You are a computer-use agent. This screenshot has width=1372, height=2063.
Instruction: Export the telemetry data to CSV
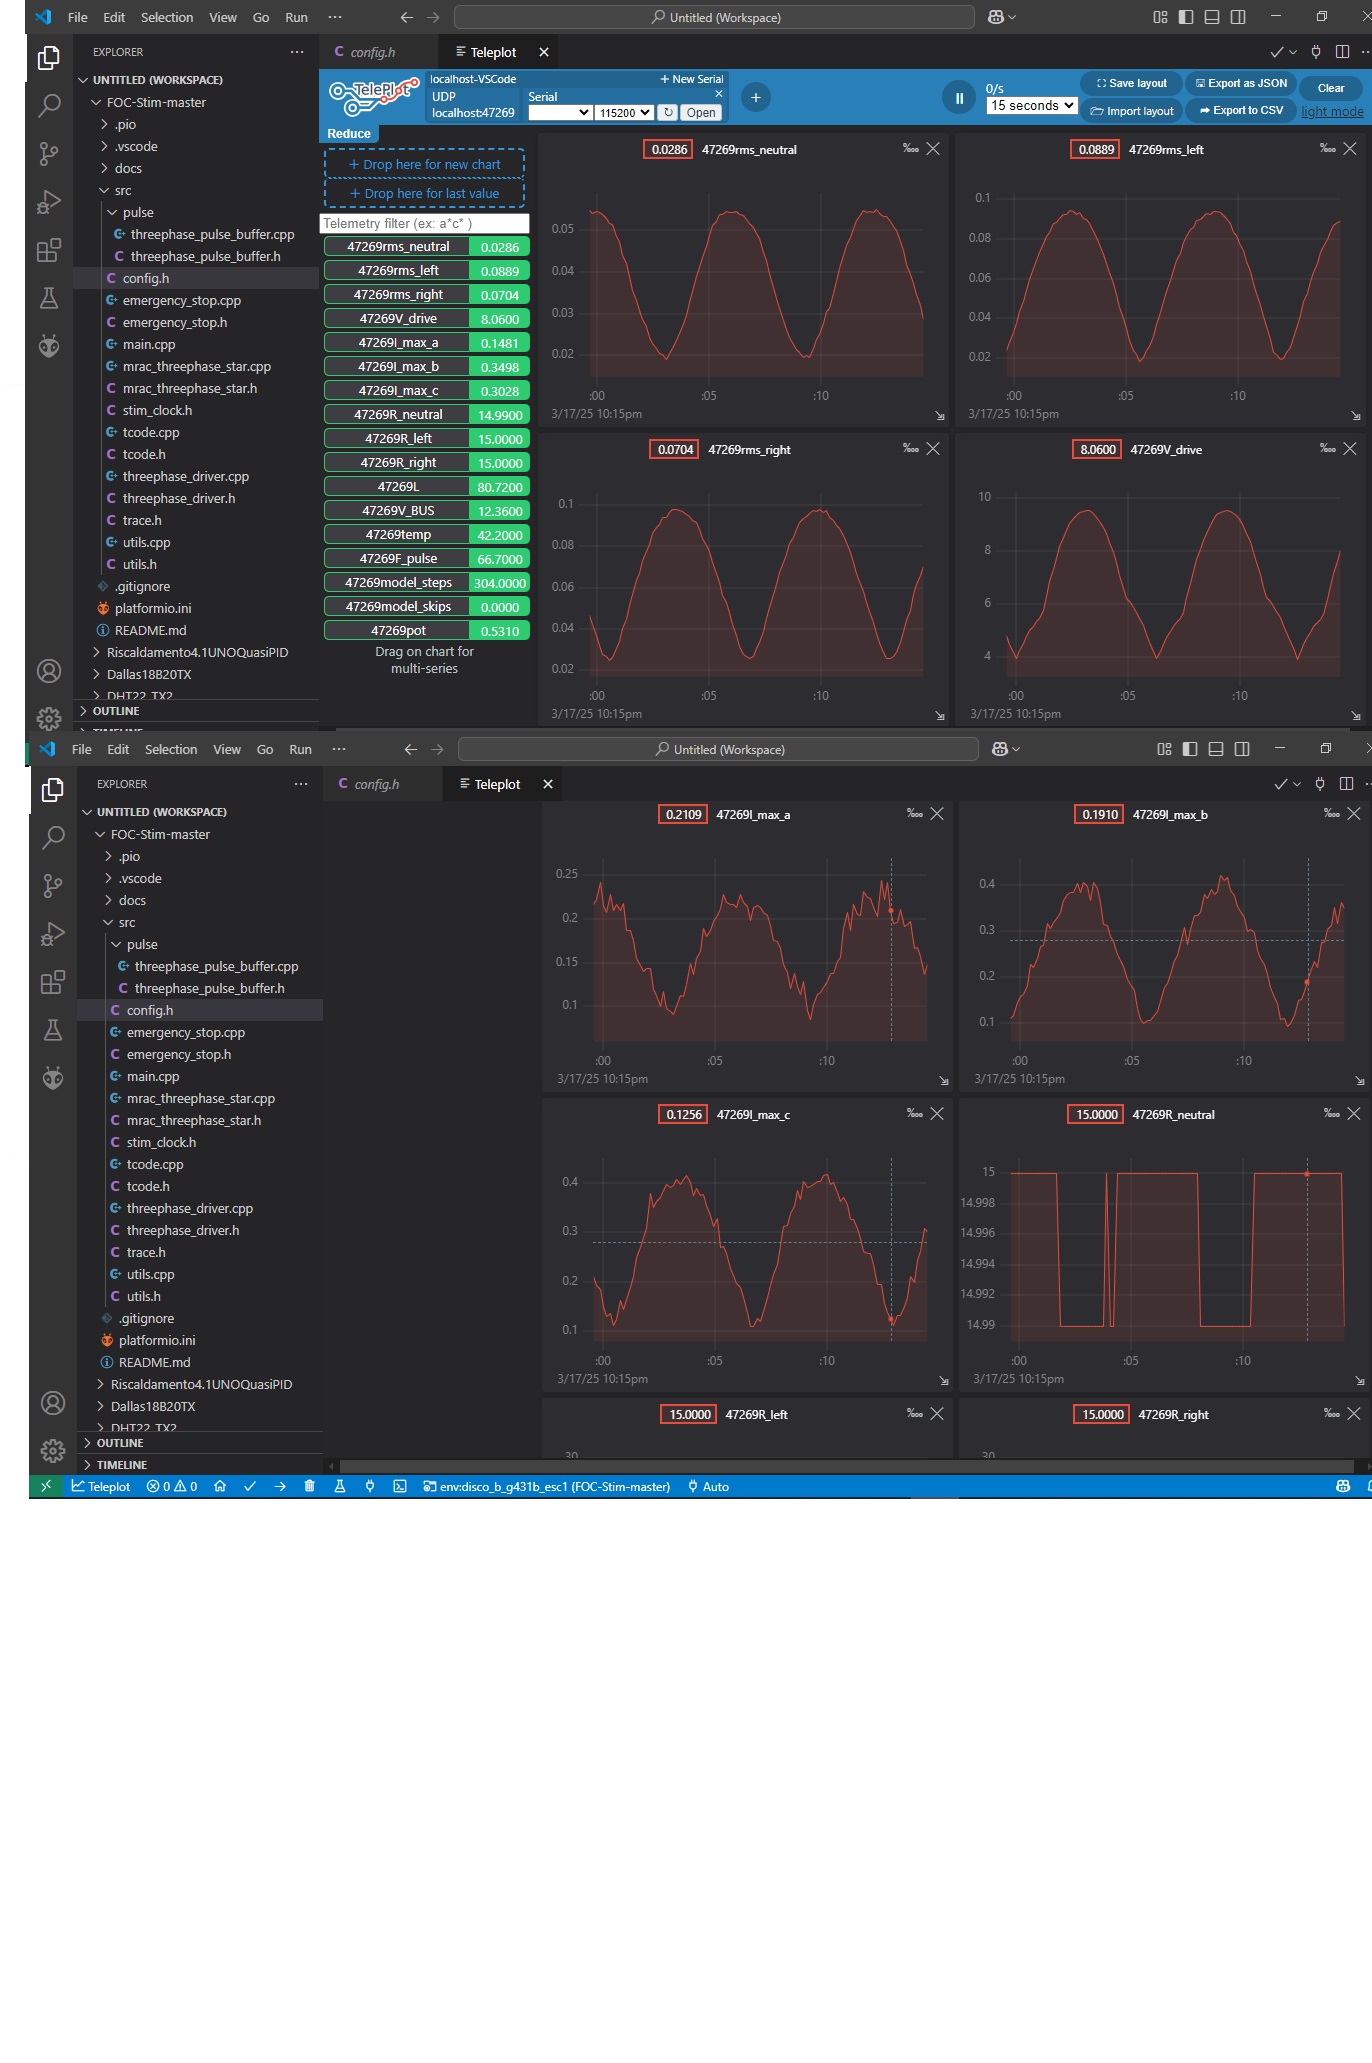(x=1241, y=110)
